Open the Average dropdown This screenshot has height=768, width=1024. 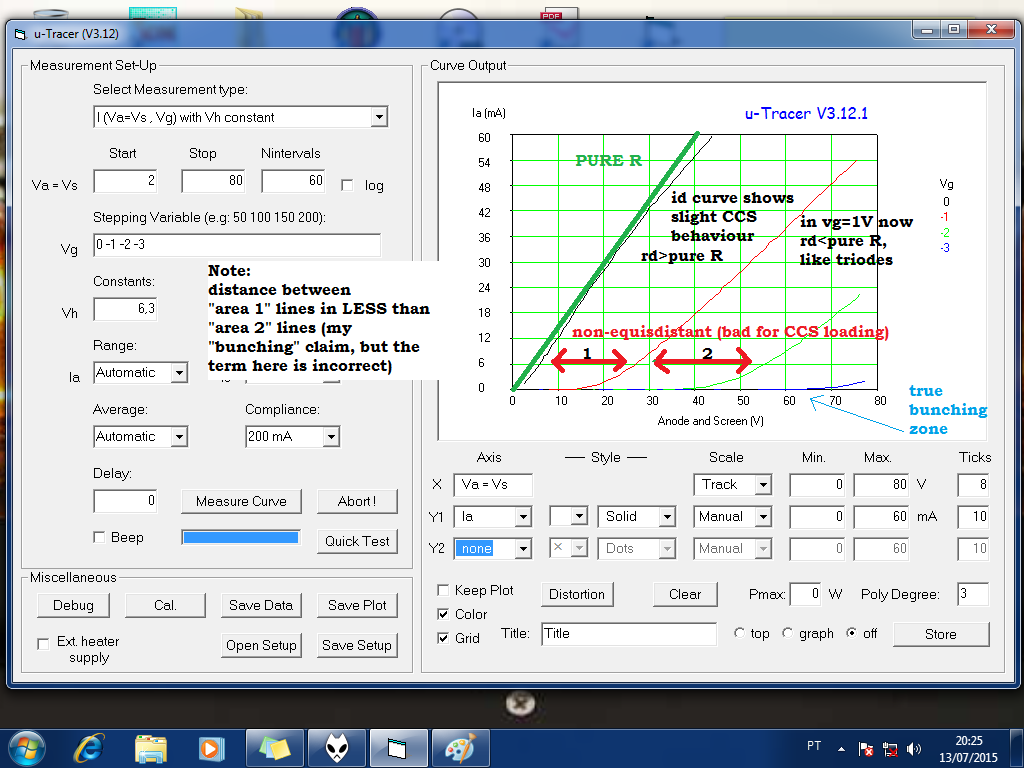(179, 437)
